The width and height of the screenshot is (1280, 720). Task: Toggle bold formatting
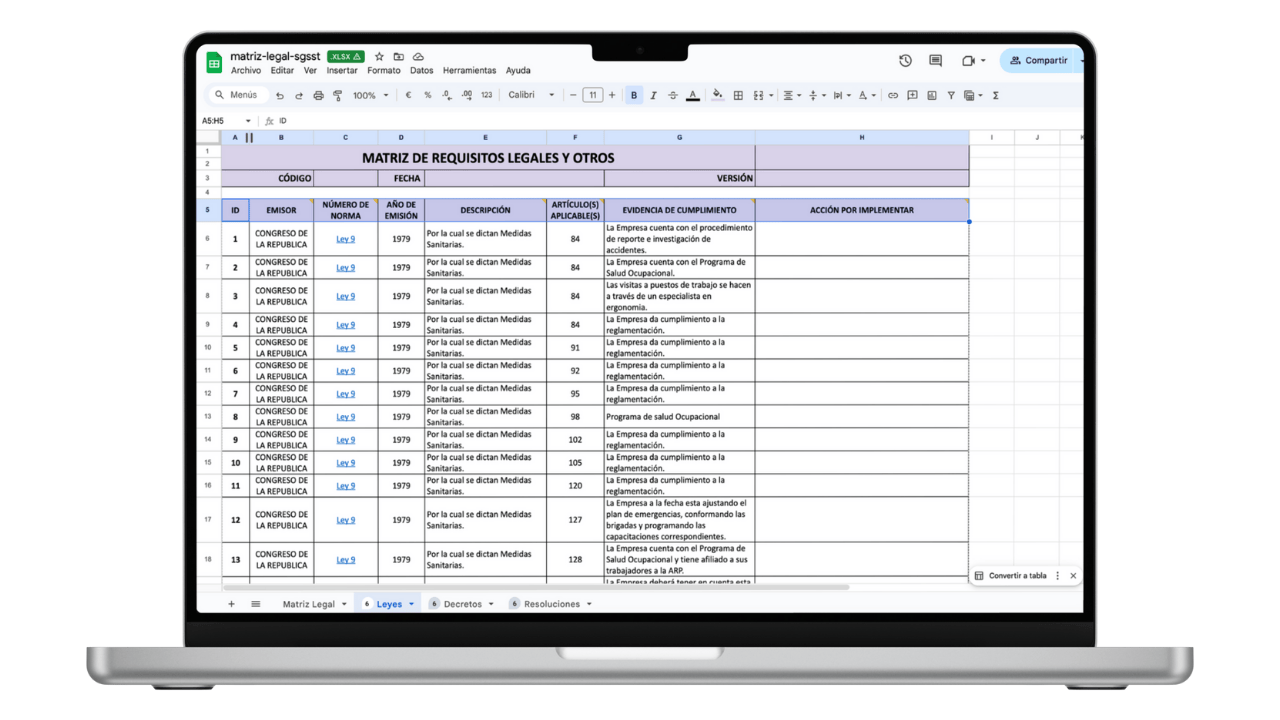(x=633, y=95)
